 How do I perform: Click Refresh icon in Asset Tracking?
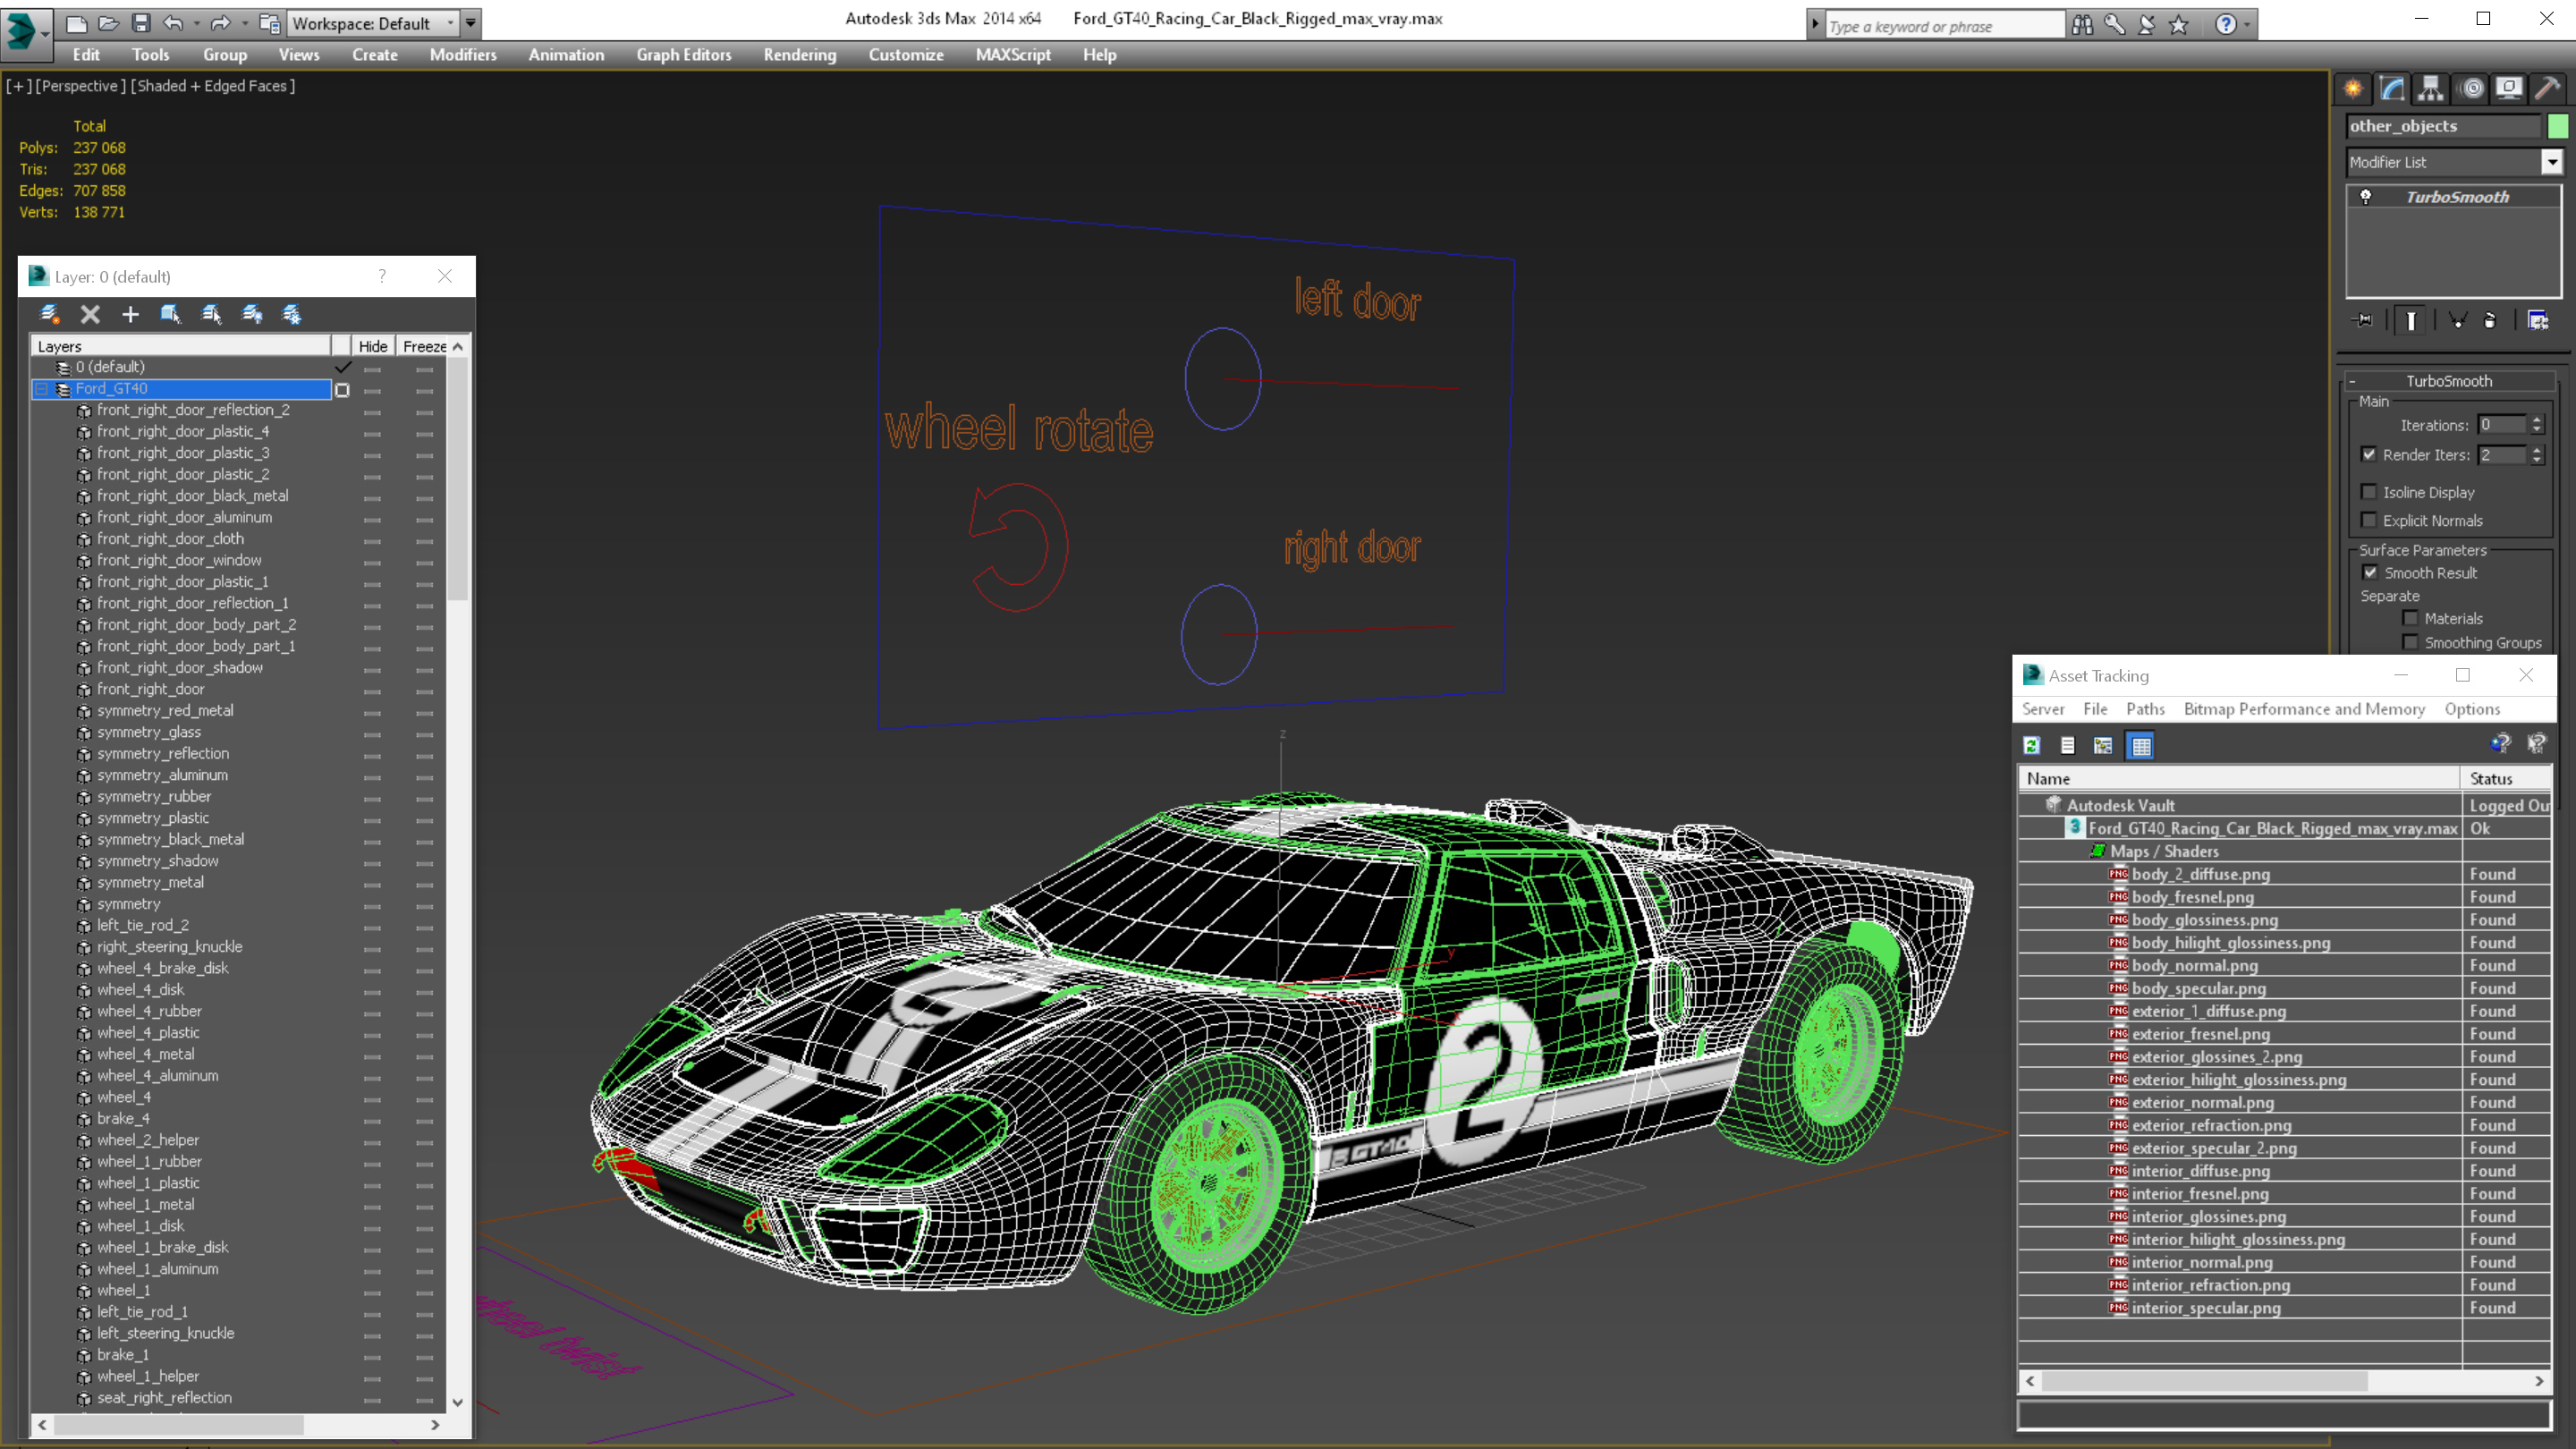2032,746
